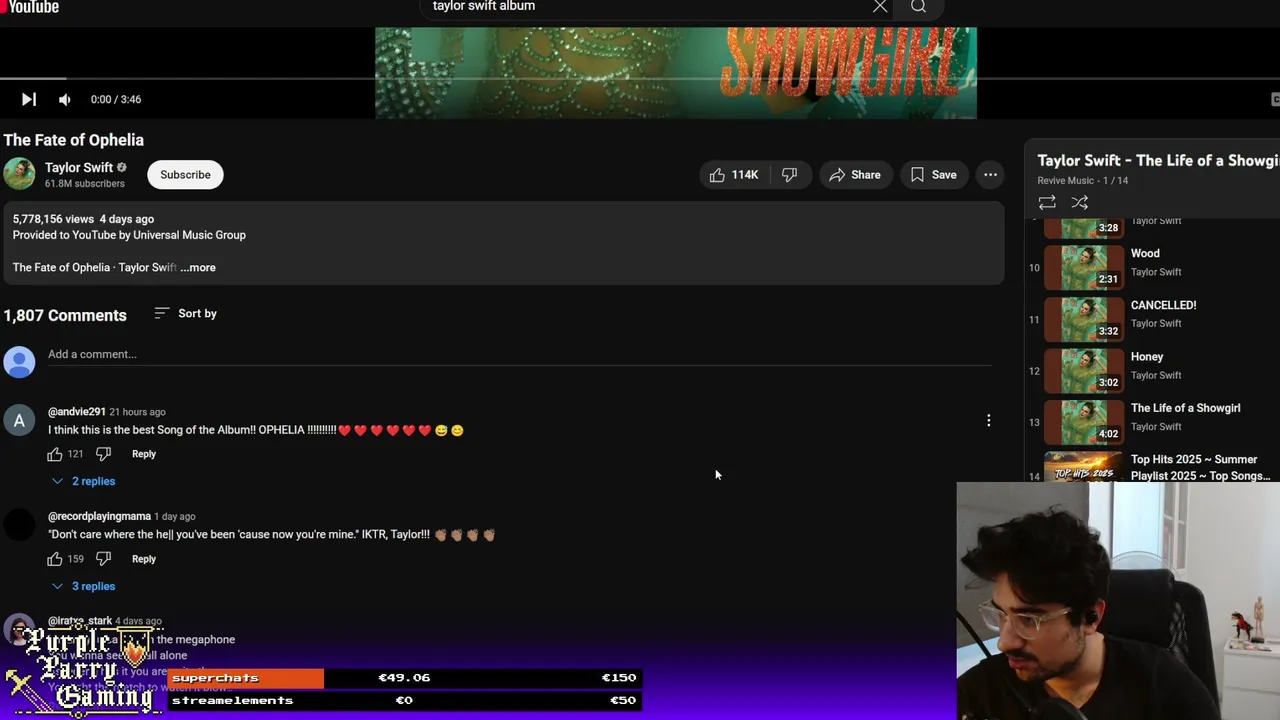This screenshot has height=720, width=1280.
Task: Click the @recordplayingmama avatar
Action: pos(19,526)
